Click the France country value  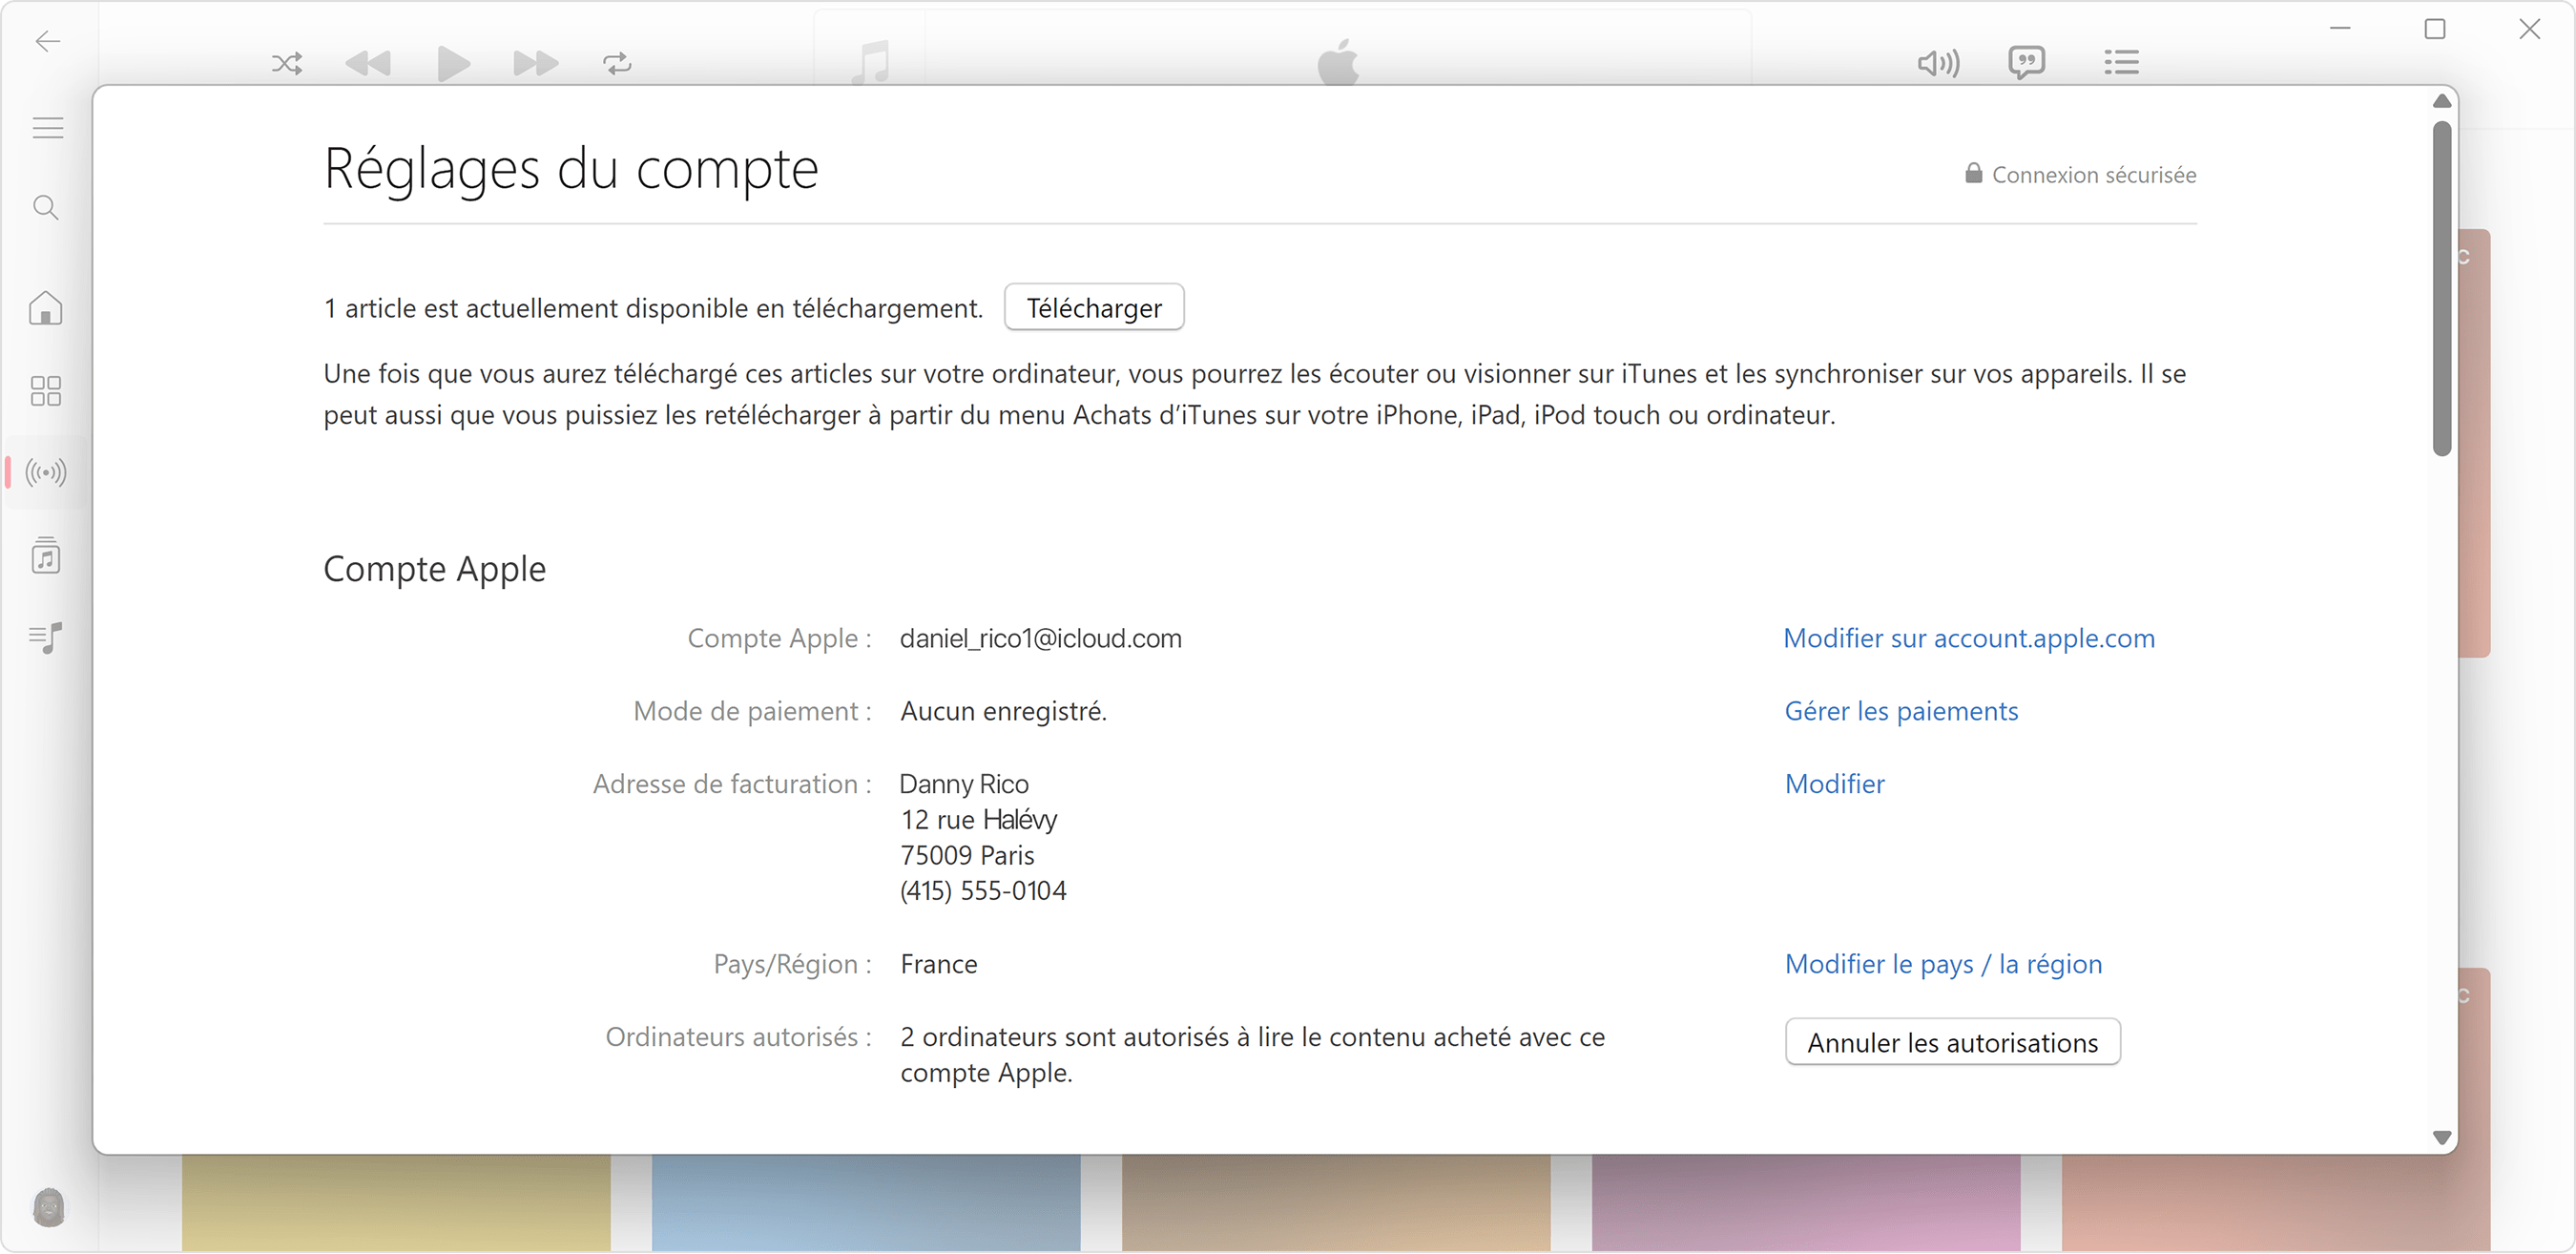coord(939,964)
